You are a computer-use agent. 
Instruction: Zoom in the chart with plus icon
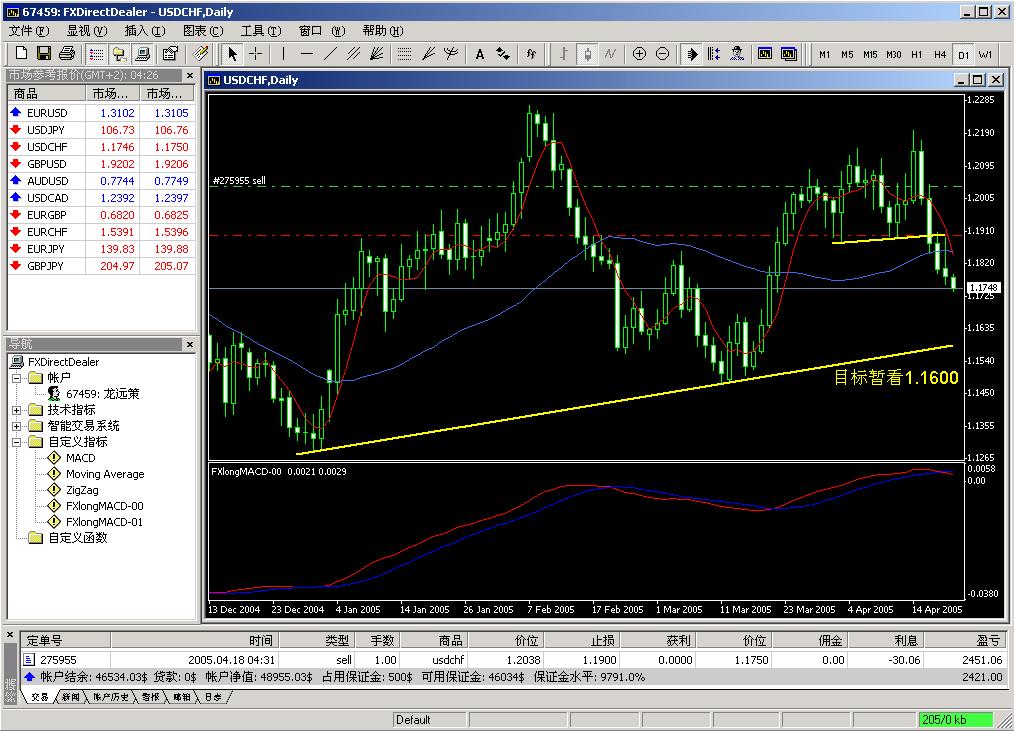click(x=639, y=54)
